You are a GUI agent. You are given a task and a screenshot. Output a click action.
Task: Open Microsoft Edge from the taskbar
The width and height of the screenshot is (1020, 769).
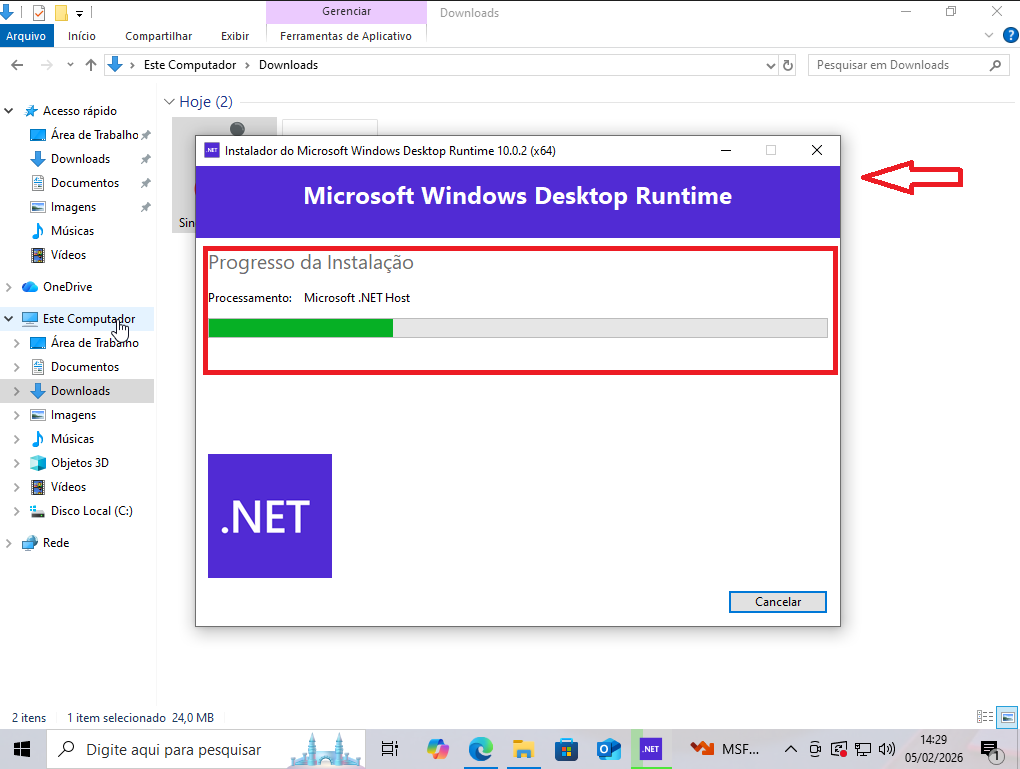coord(481,749)
